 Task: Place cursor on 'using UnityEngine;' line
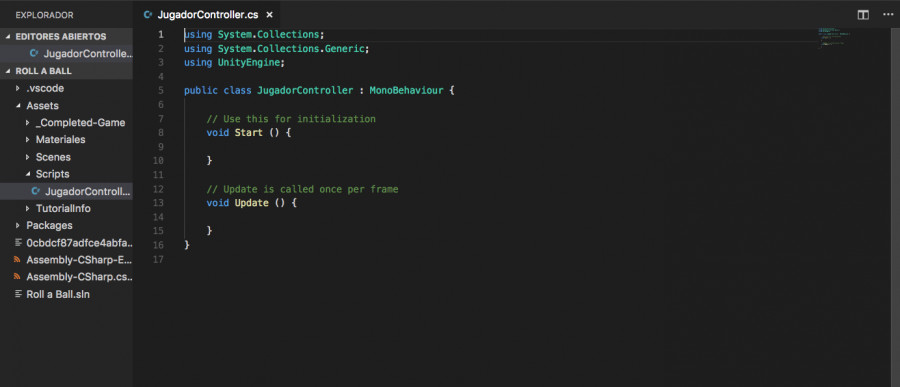(x=234, y=62)
